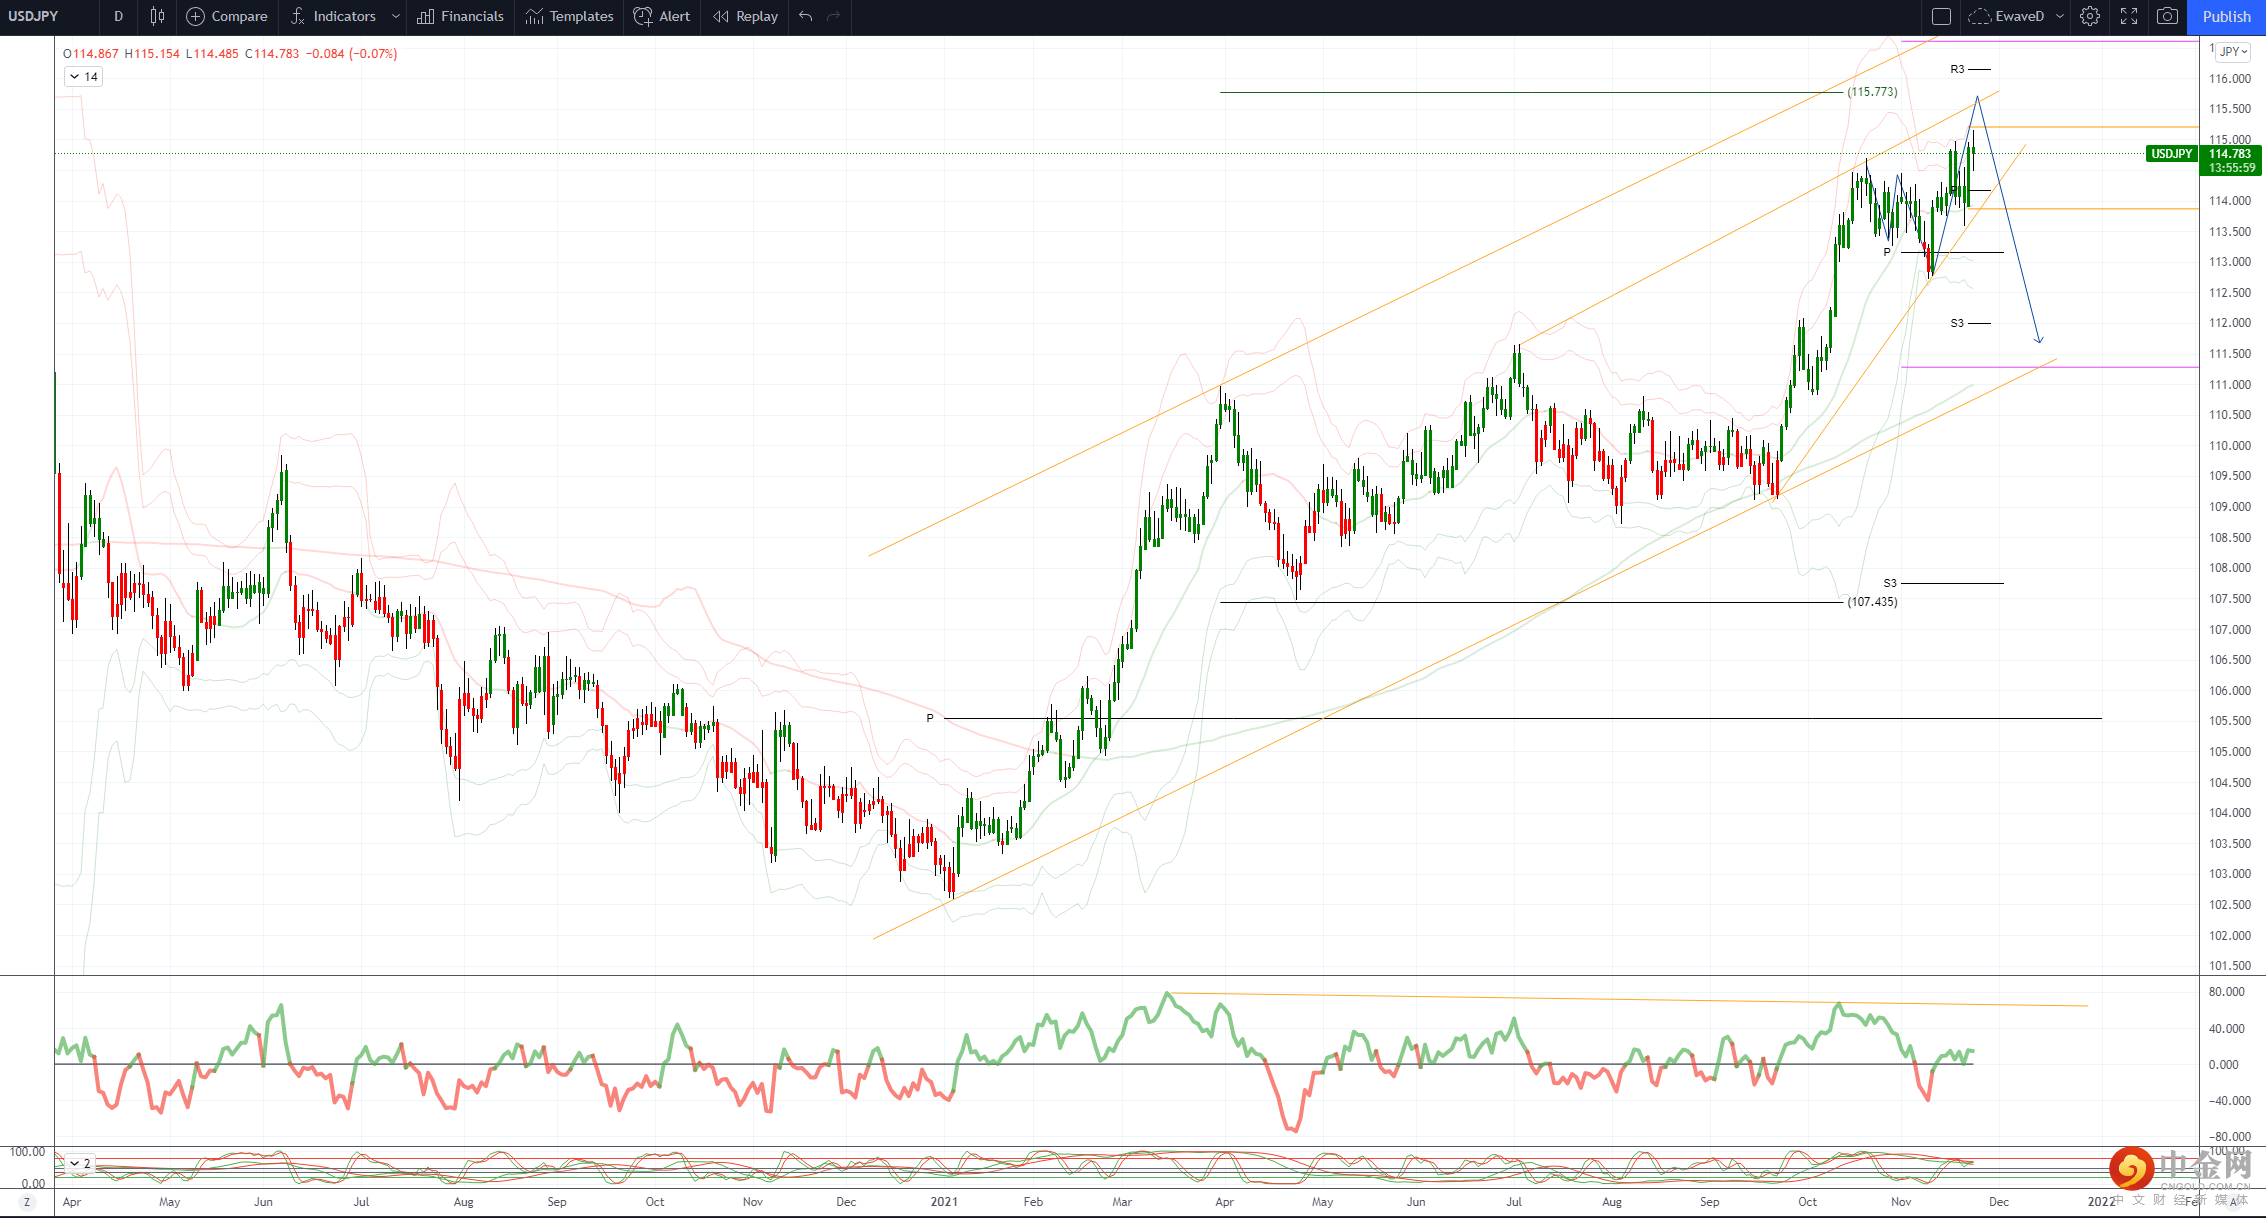Viewport: 2266px width, 1218px height.
Task: Start bar Replay mode
Action: (x=745, y=16)
